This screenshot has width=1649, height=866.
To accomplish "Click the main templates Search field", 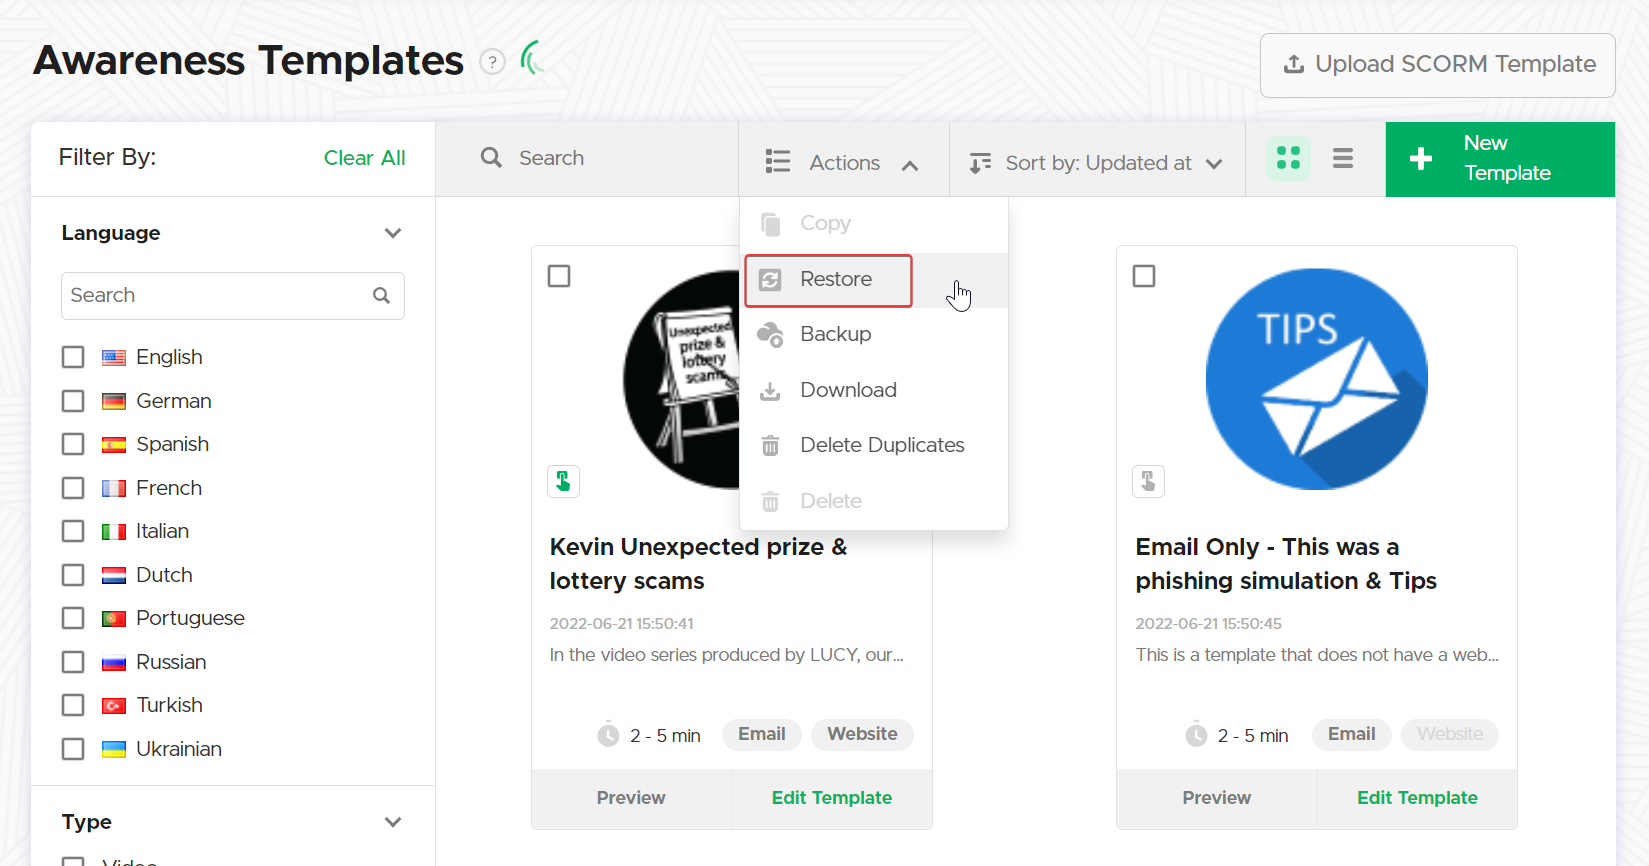I will click(600, 158).
